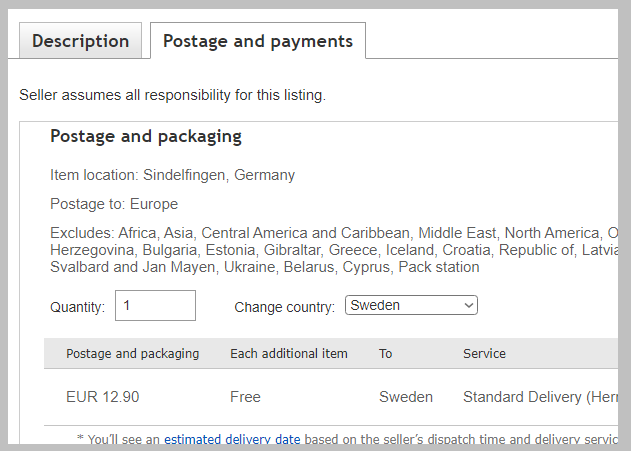Click the item location Sindelfingen, Germany text
This screenshot has width=631, height=451.
(x=172, y=175)
